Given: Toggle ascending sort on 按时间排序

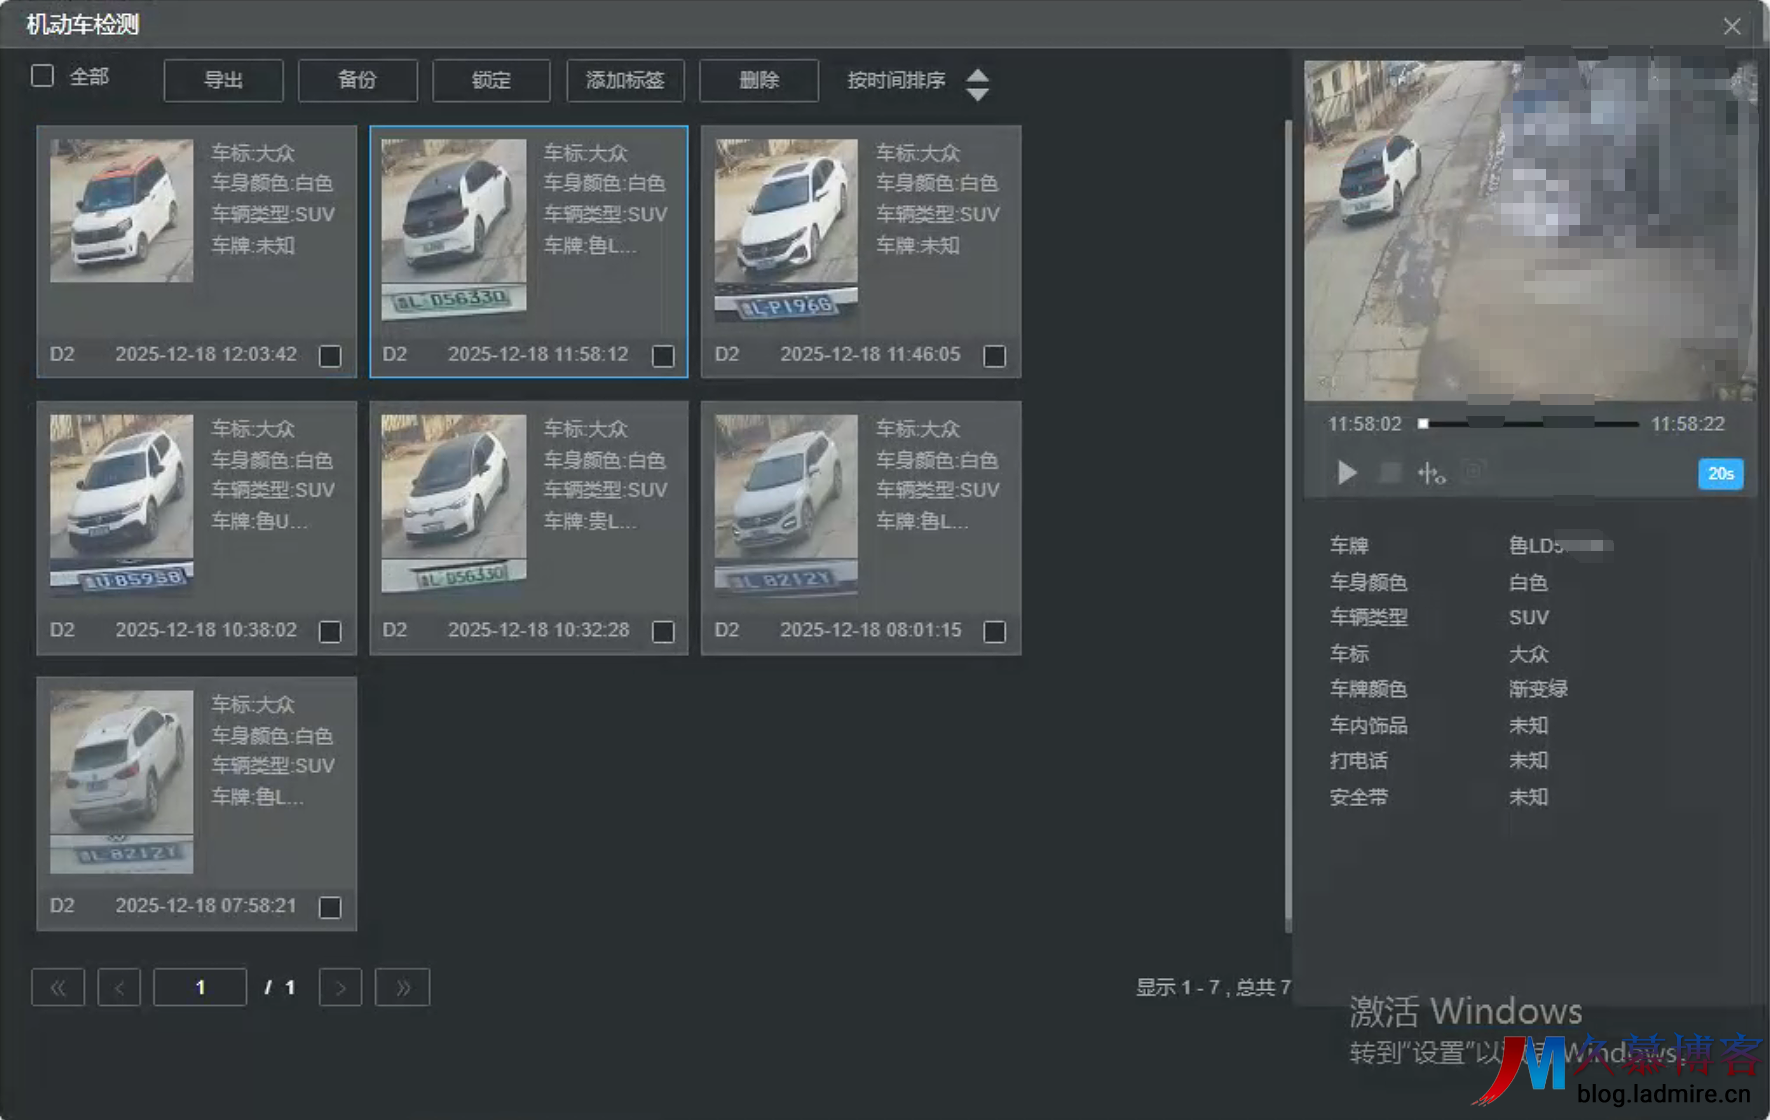Looking at the screenshot, I should pyautogui.click(x=978, y=74).
